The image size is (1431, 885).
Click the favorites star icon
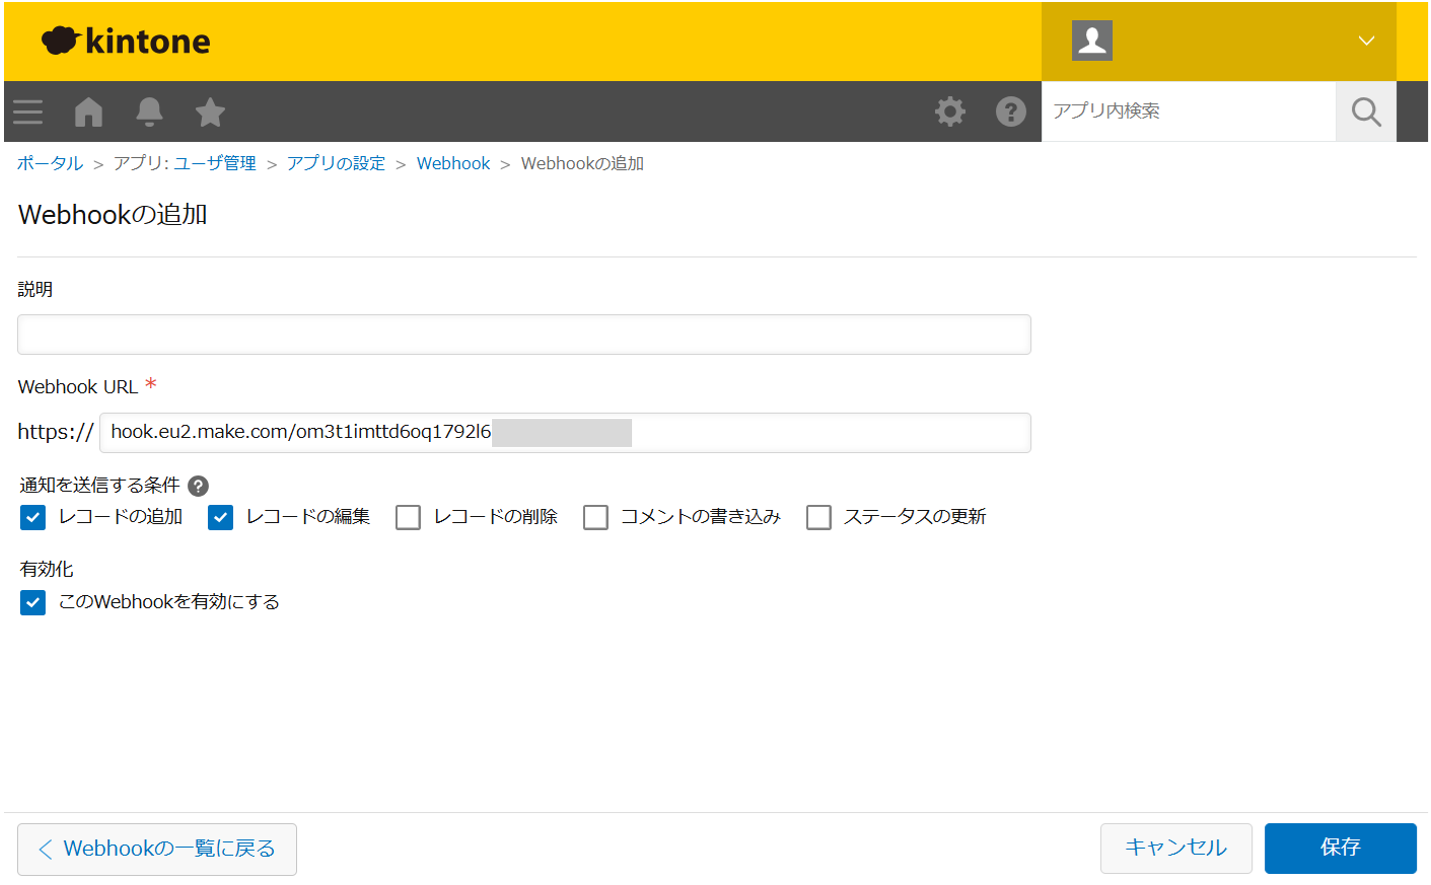[x=210, y=112]
